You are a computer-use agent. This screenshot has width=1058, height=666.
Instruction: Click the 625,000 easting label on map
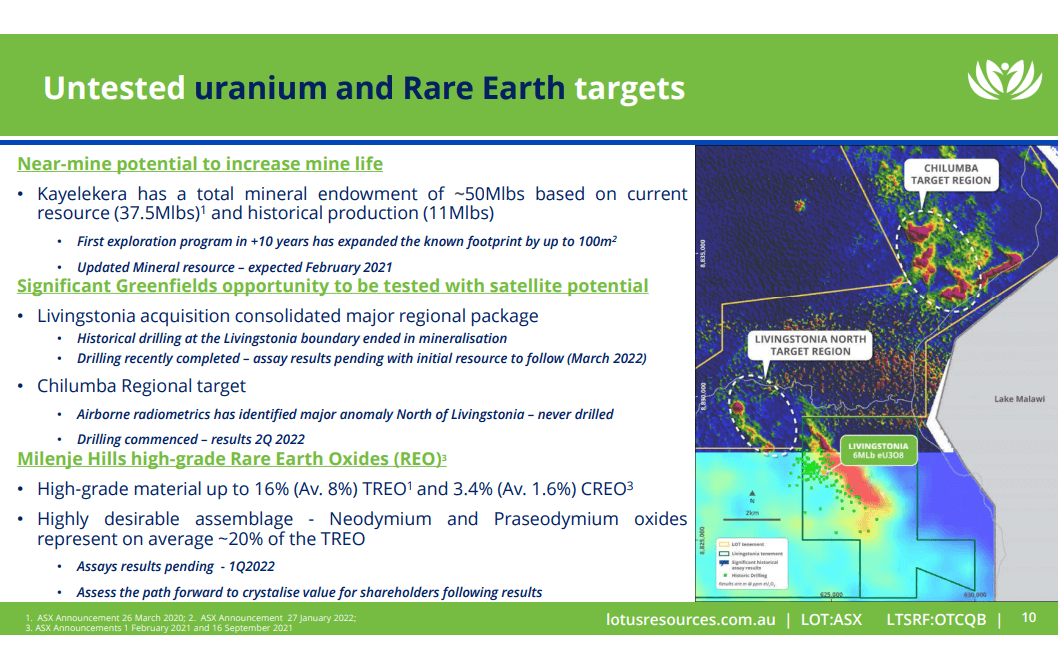(x=831, y=594)
